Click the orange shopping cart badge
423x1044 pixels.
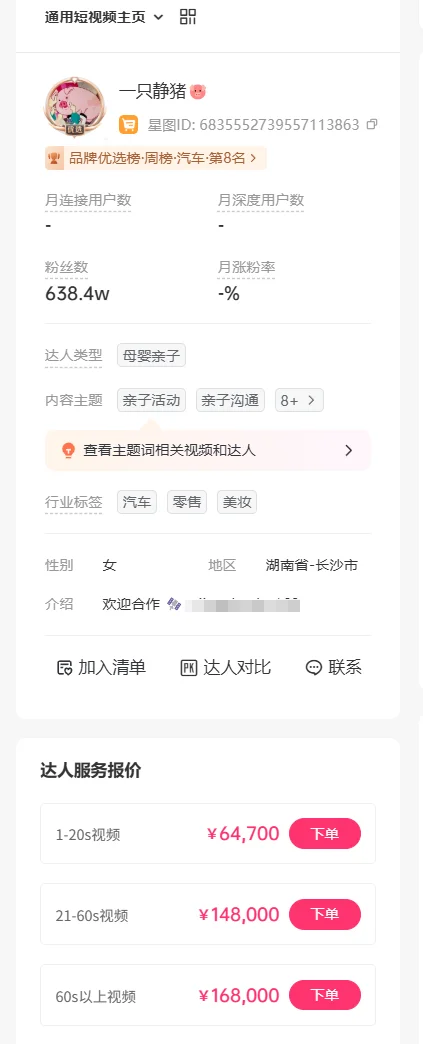[x=129, y=125]
